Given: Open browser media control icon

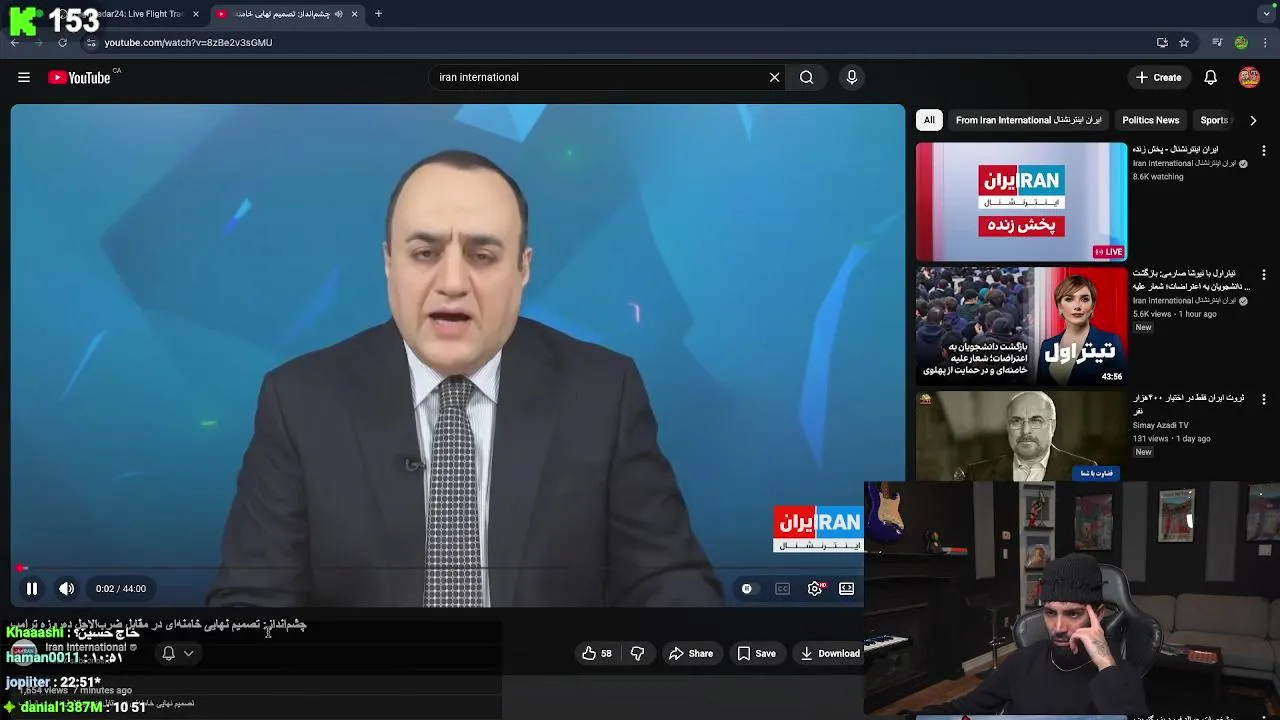Looking at the screenshot, I should (1216, 43).
